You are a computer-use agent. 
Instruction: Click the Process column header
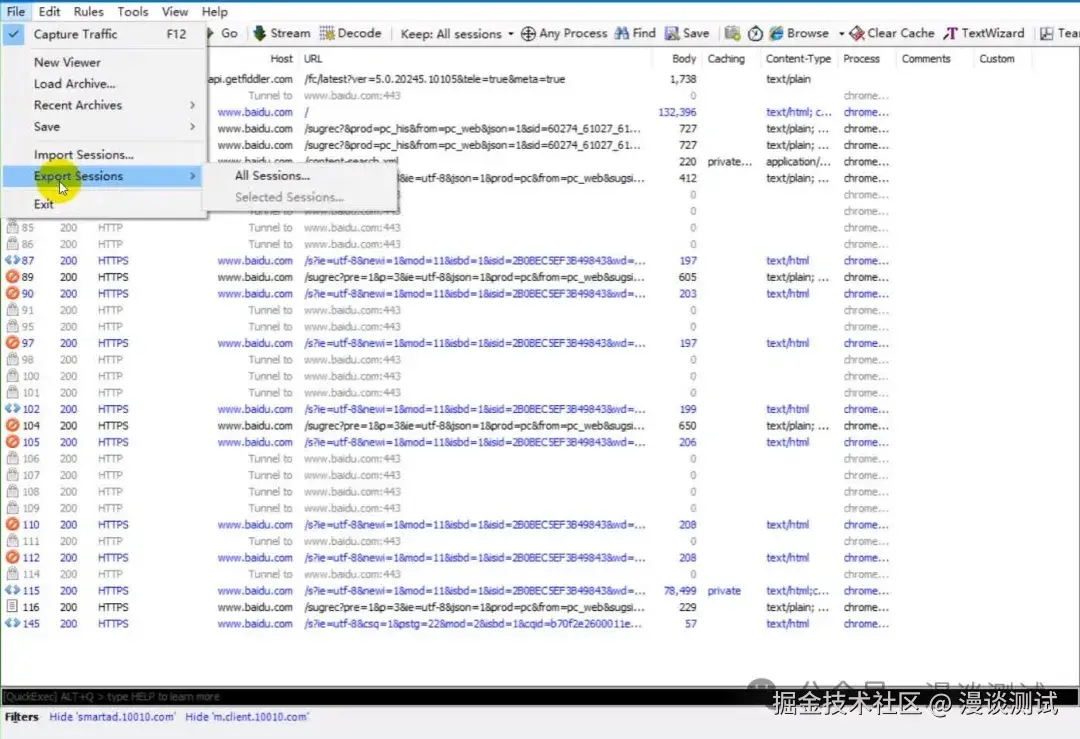pos(861,59)
